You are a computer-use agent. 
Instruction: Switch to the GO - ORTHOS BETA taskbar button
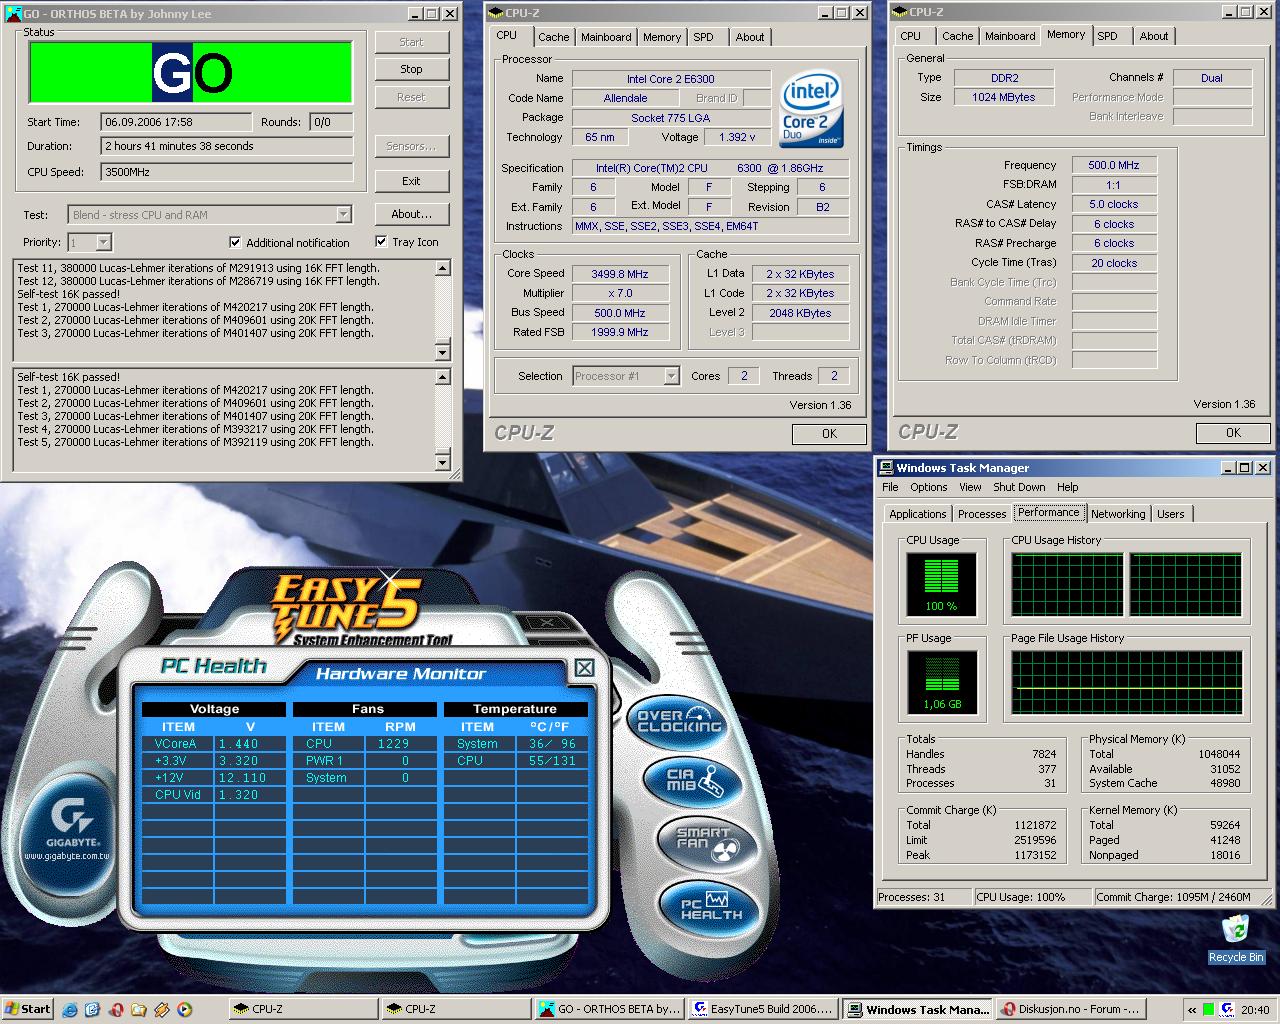609,1009
